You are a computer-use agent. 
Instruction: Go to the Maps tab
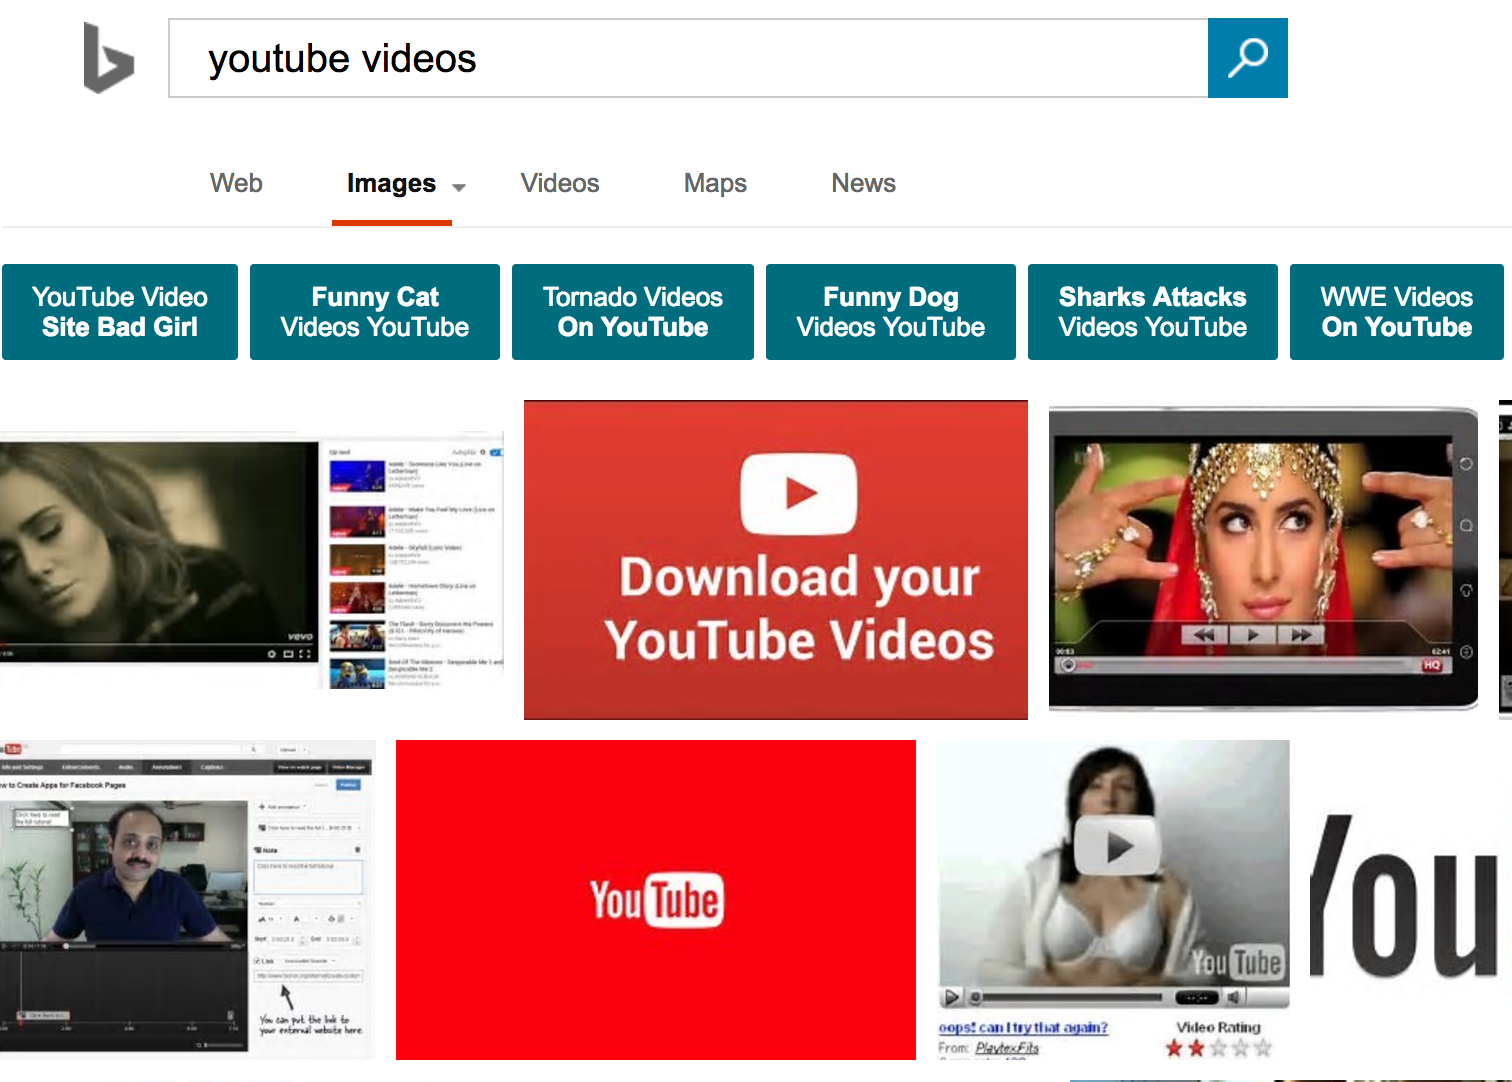click(x=715, y=183)
